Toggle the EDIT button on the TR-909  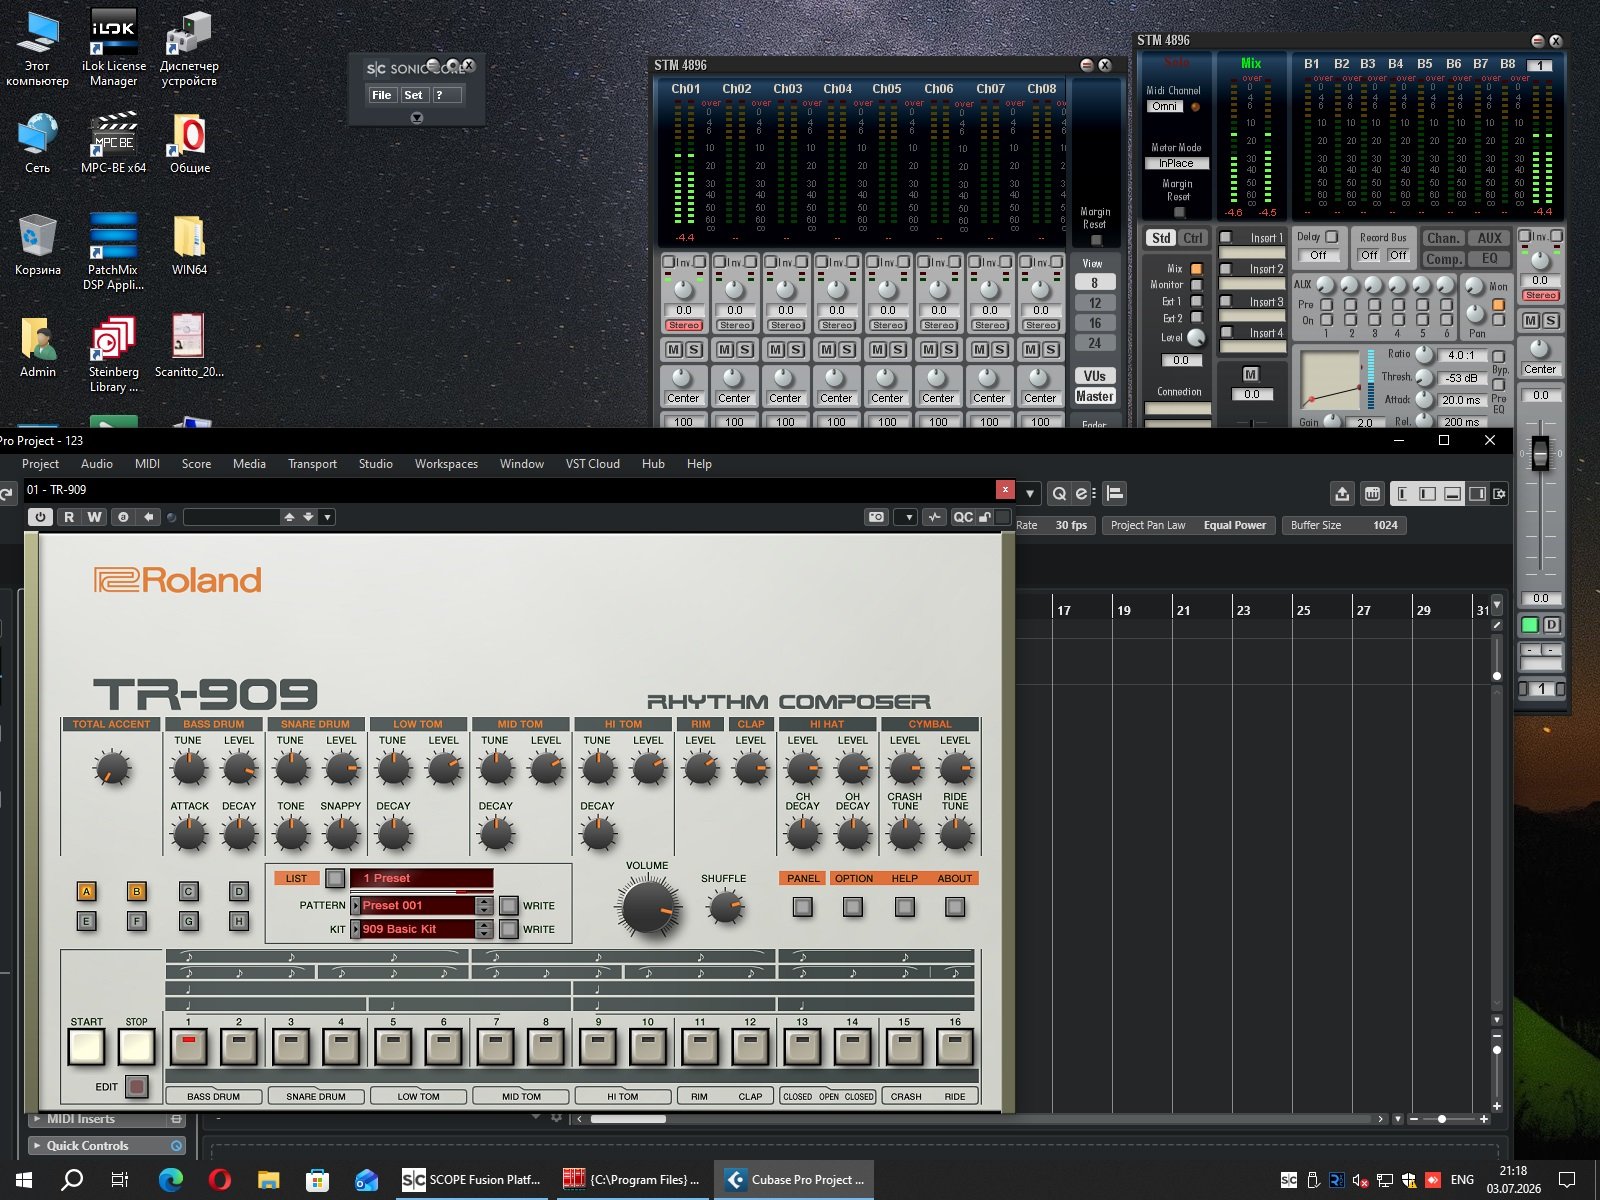[137, 1086]
